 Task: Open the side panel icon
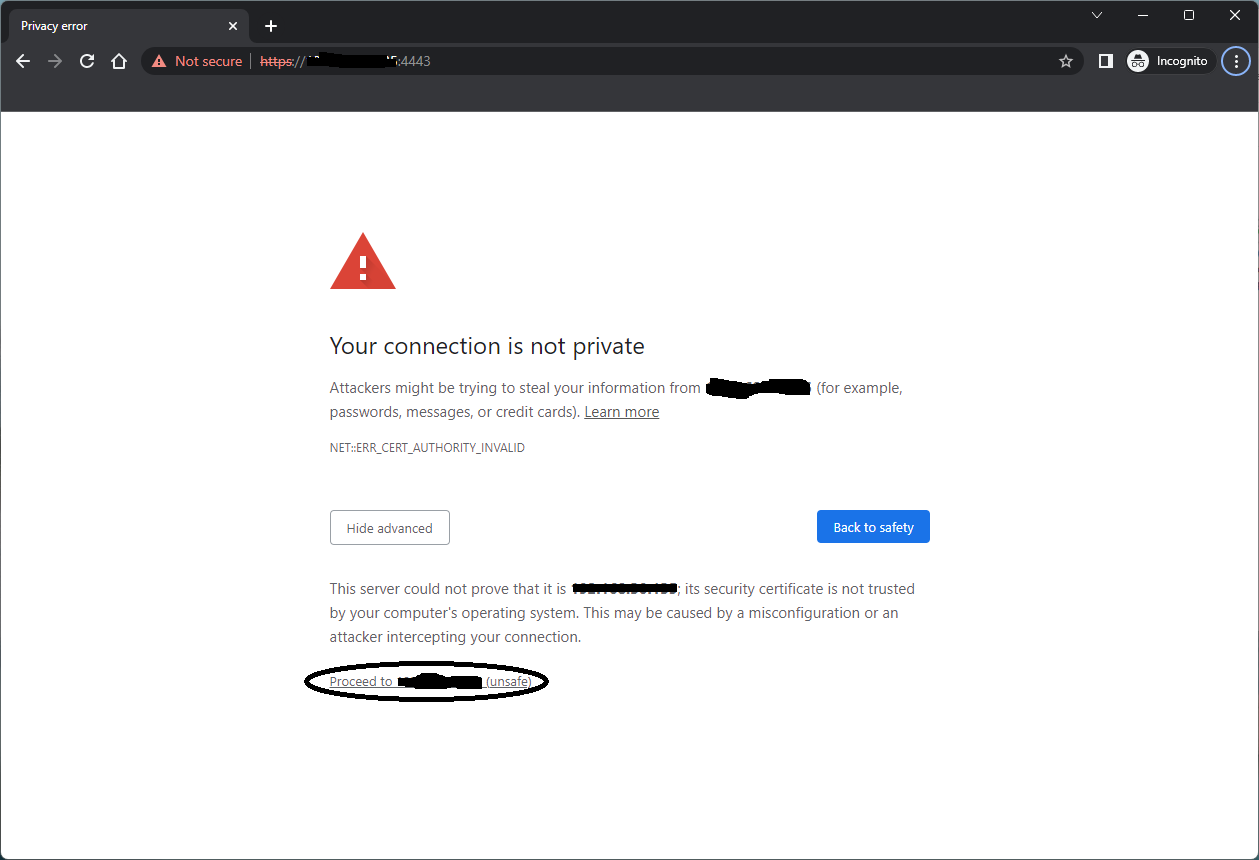pyautogui.click(x=1105, y=61)
